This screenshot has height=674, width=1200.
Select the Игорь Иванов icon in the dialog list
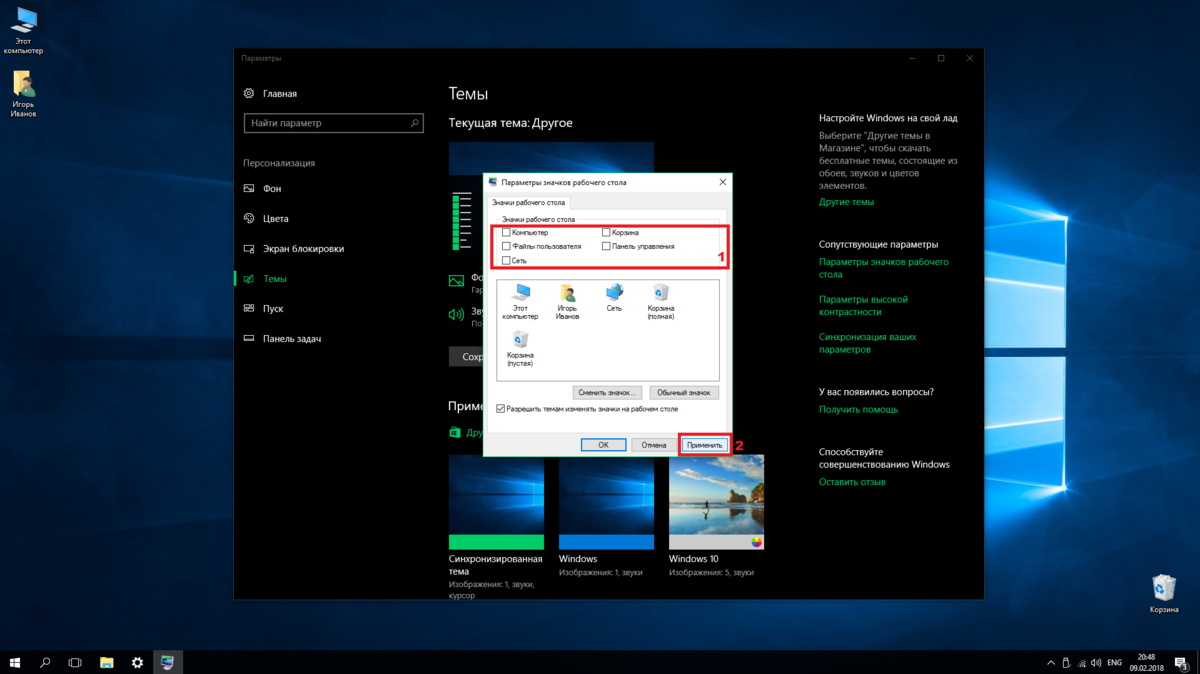click(568, 300)
